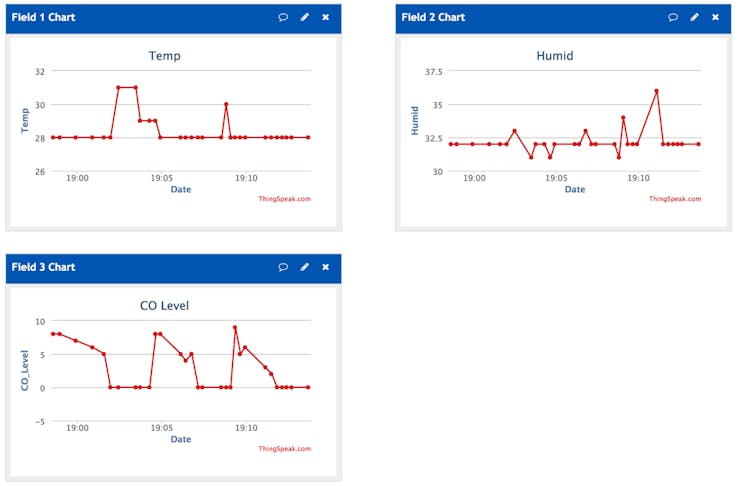Close the Field 1 Chart widget
This screenshot has height=486, width=740.
point(326,17)
